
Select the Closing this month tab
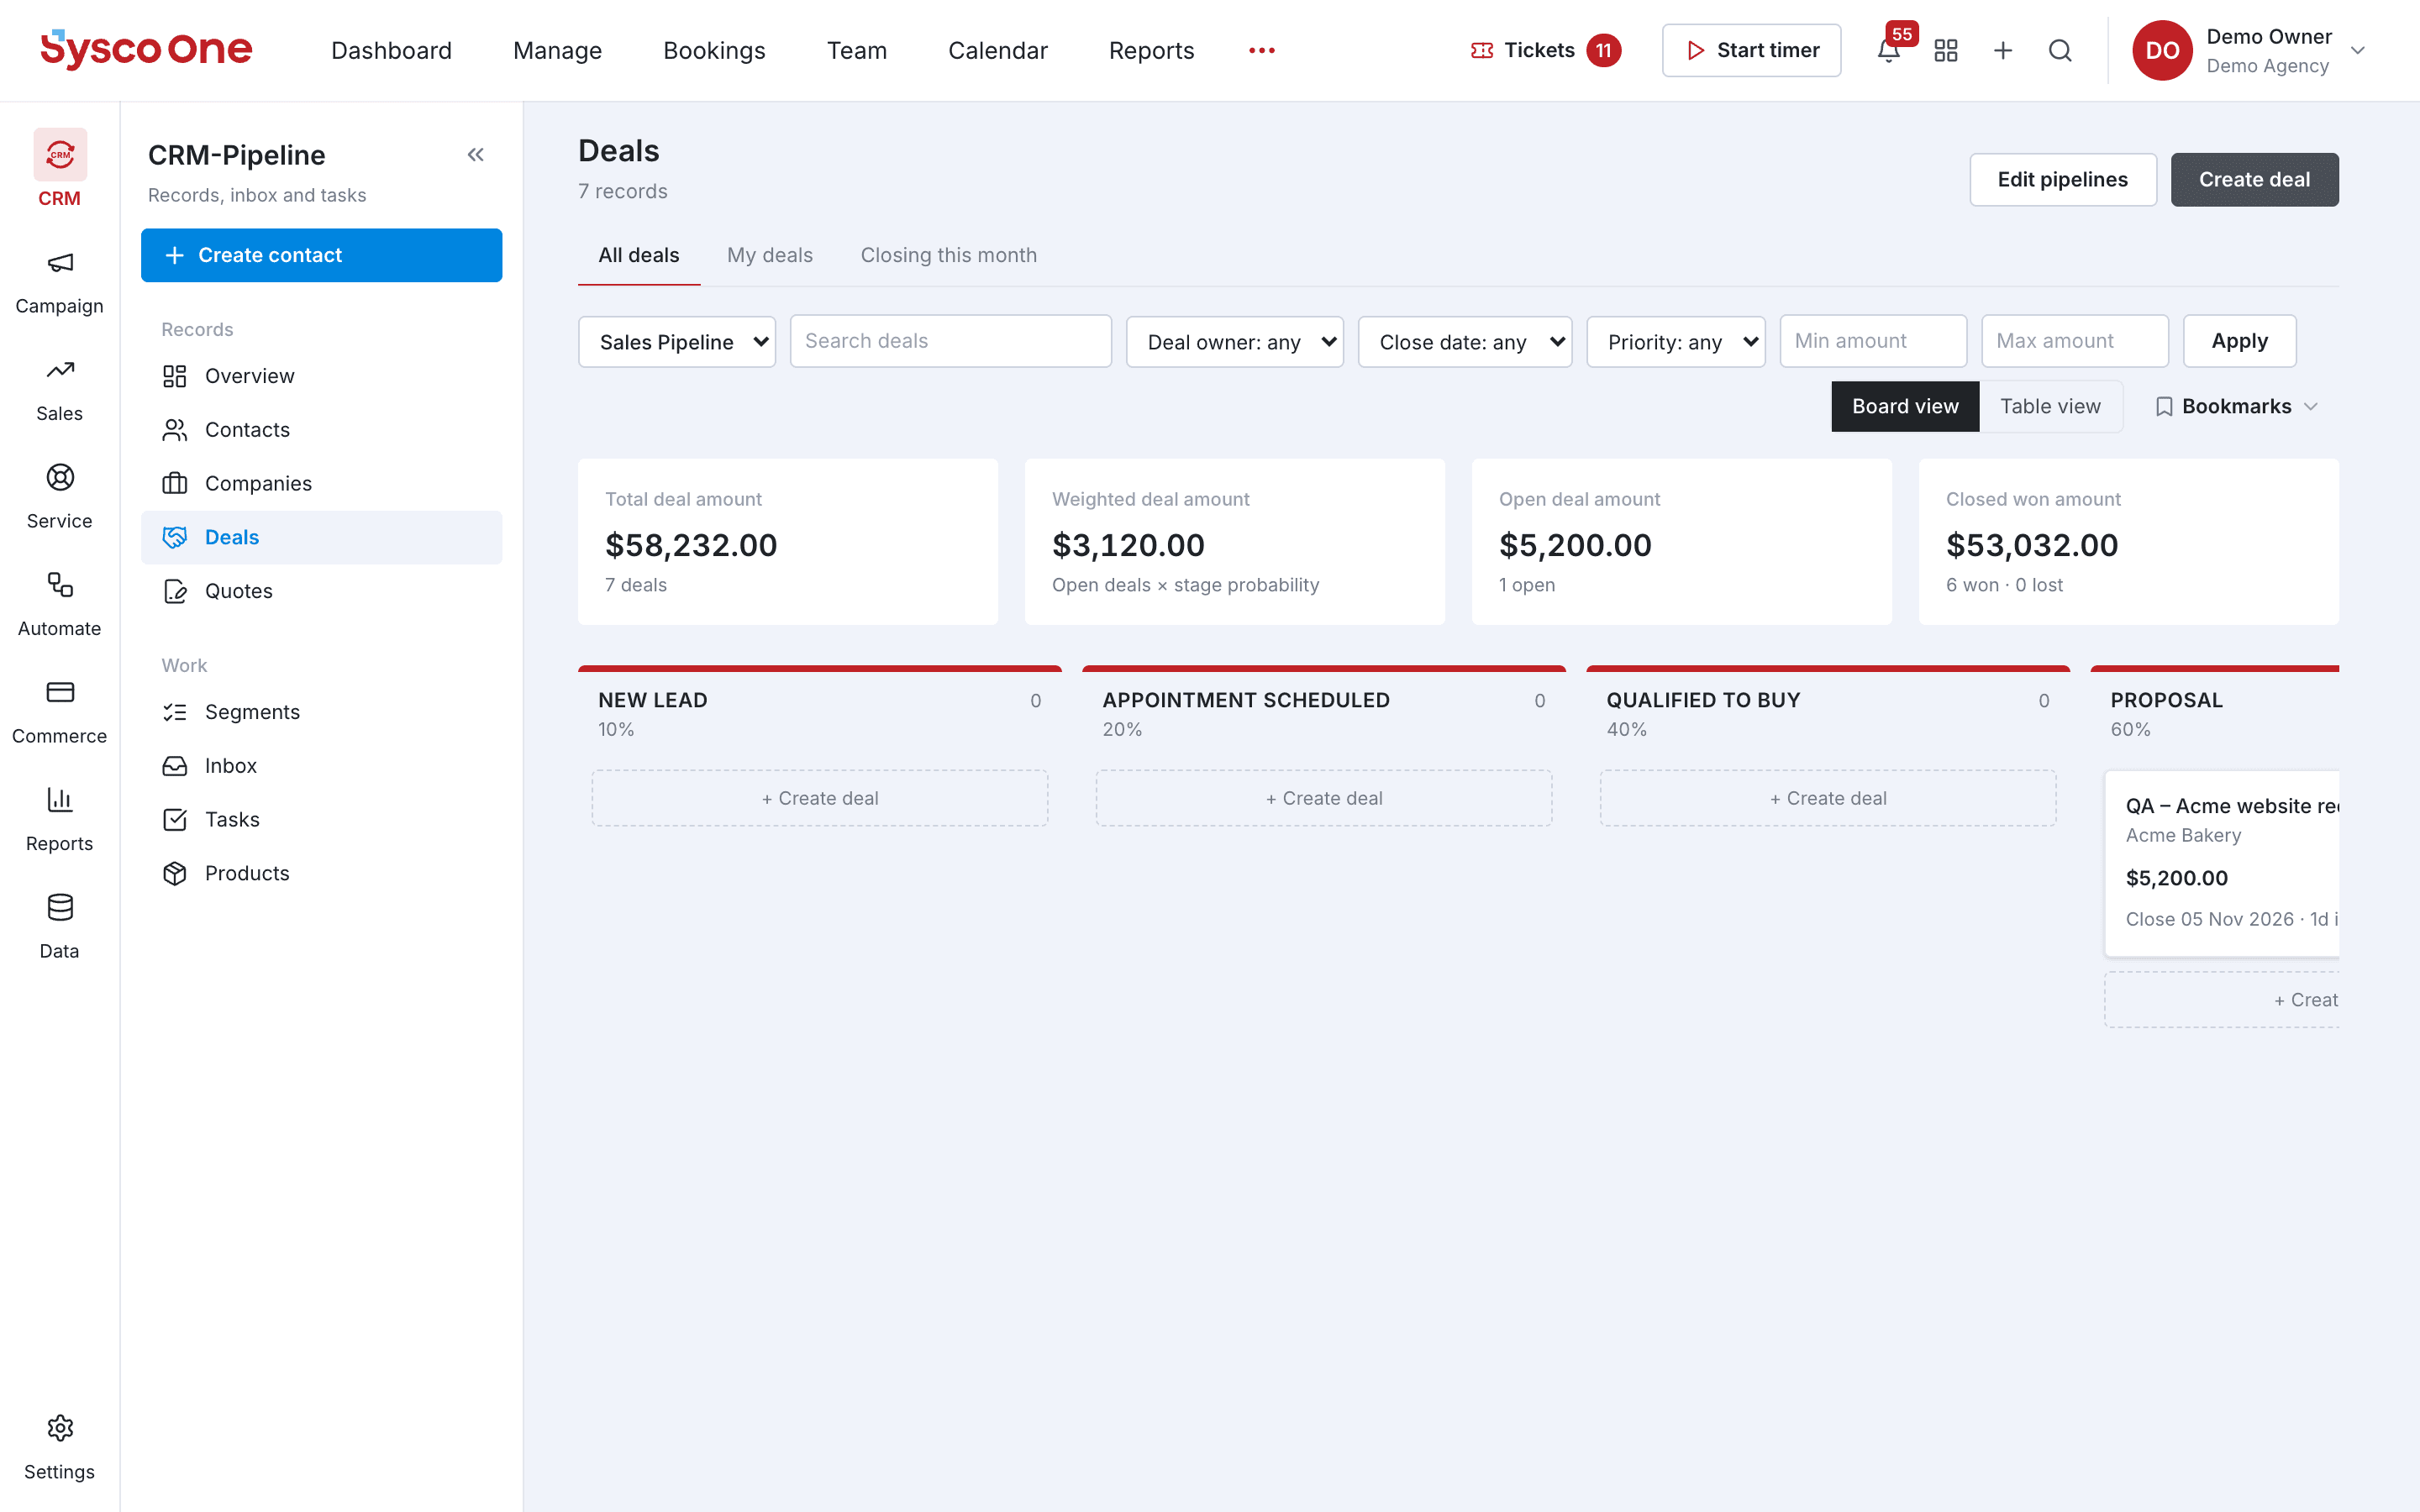949,255
